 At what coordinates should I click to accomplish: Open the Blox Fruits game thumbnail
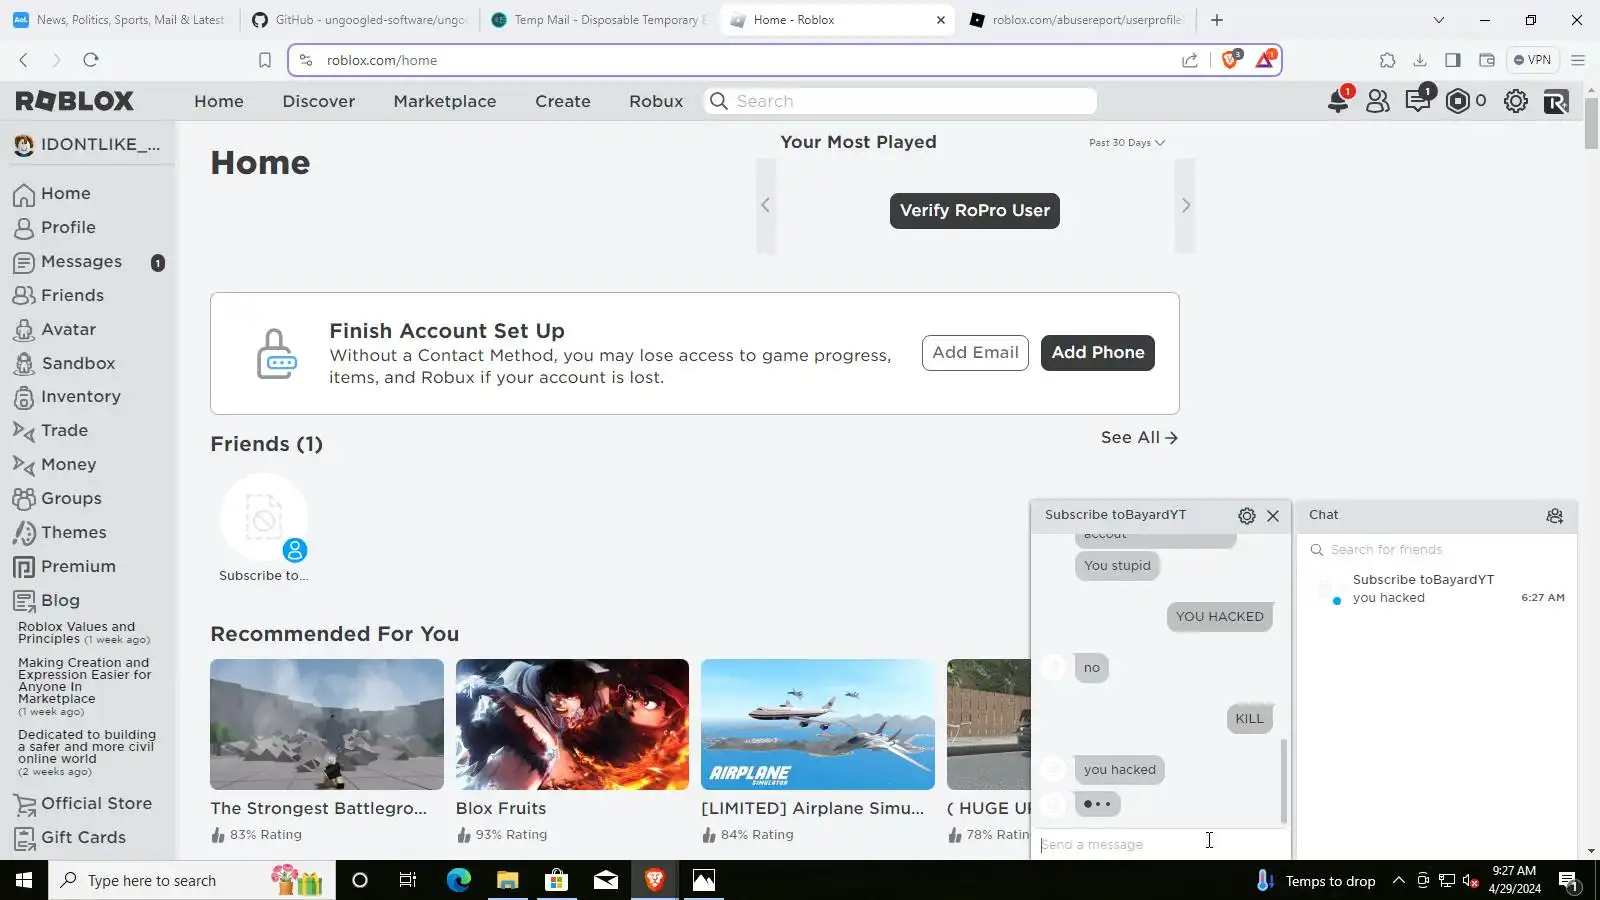(572, 725)
